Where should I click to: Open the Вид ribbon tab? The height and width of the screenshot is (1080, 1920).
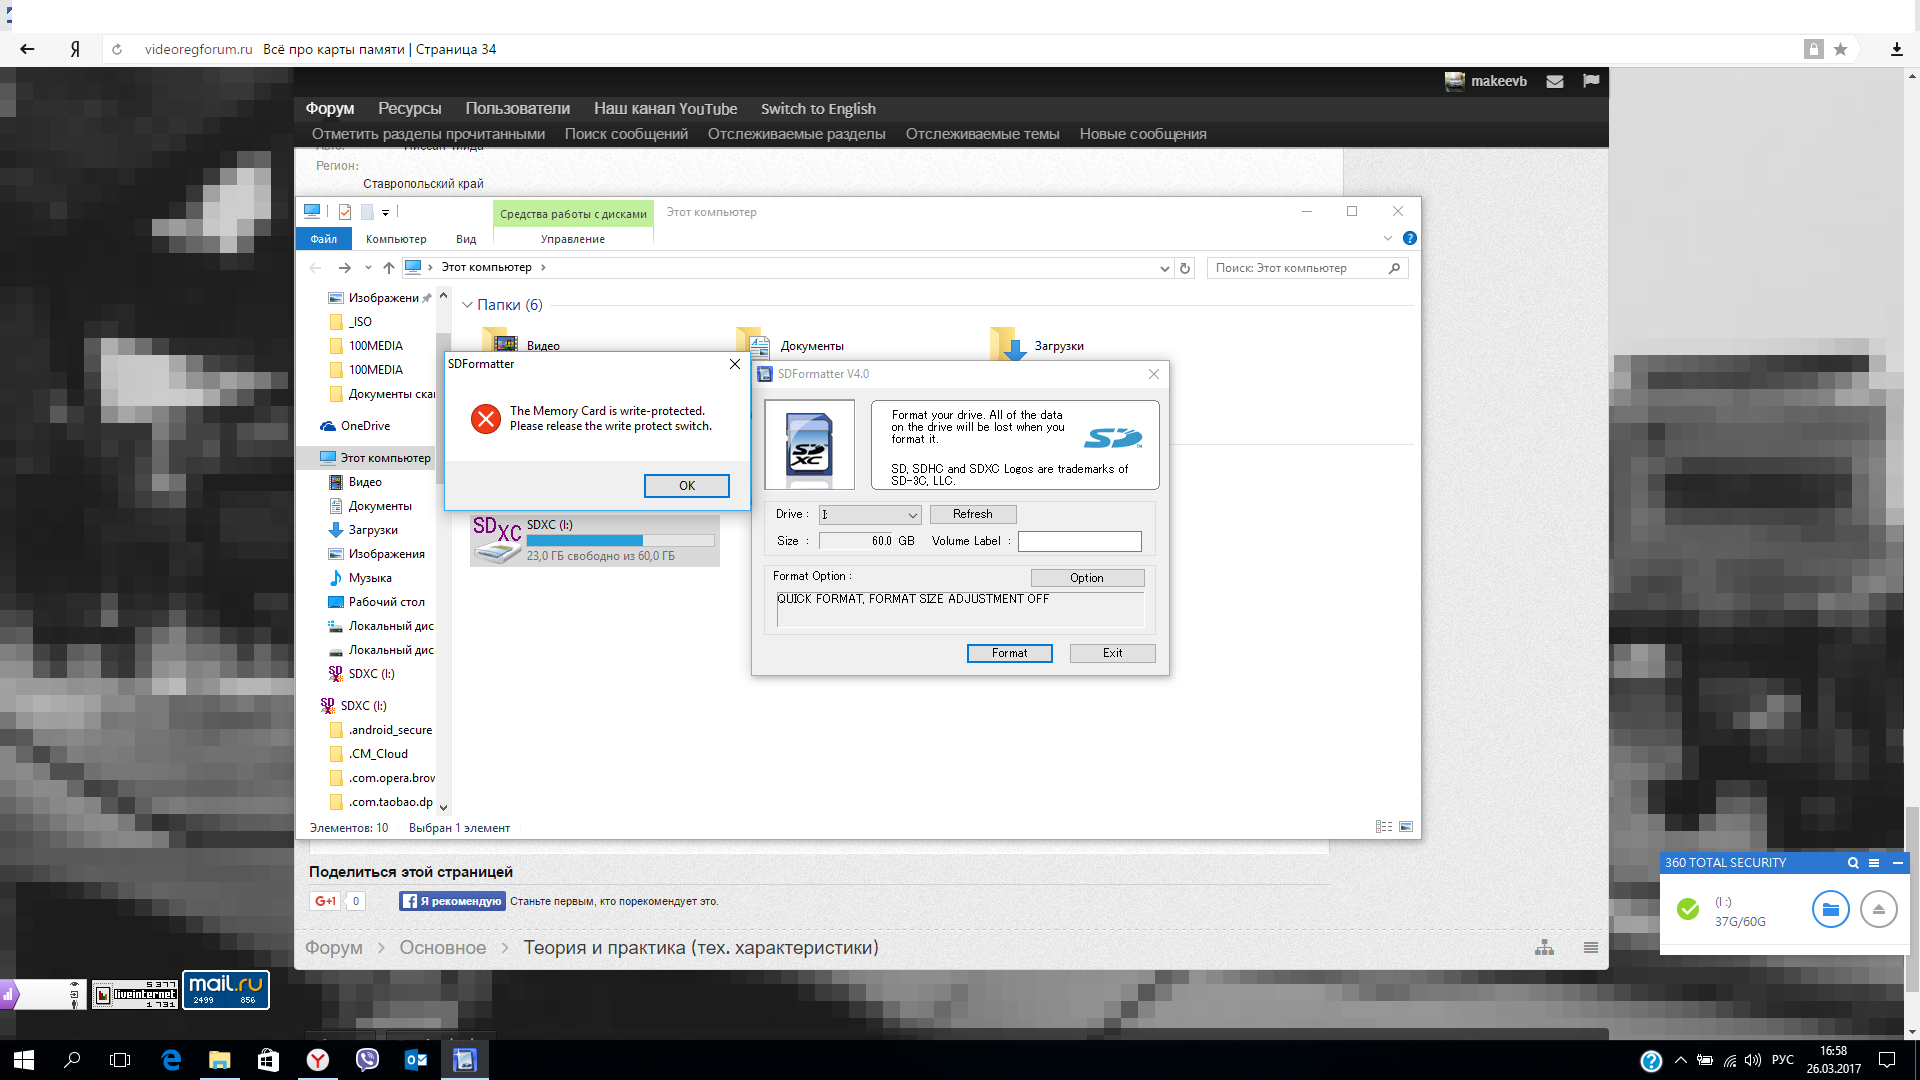[466, 239]
